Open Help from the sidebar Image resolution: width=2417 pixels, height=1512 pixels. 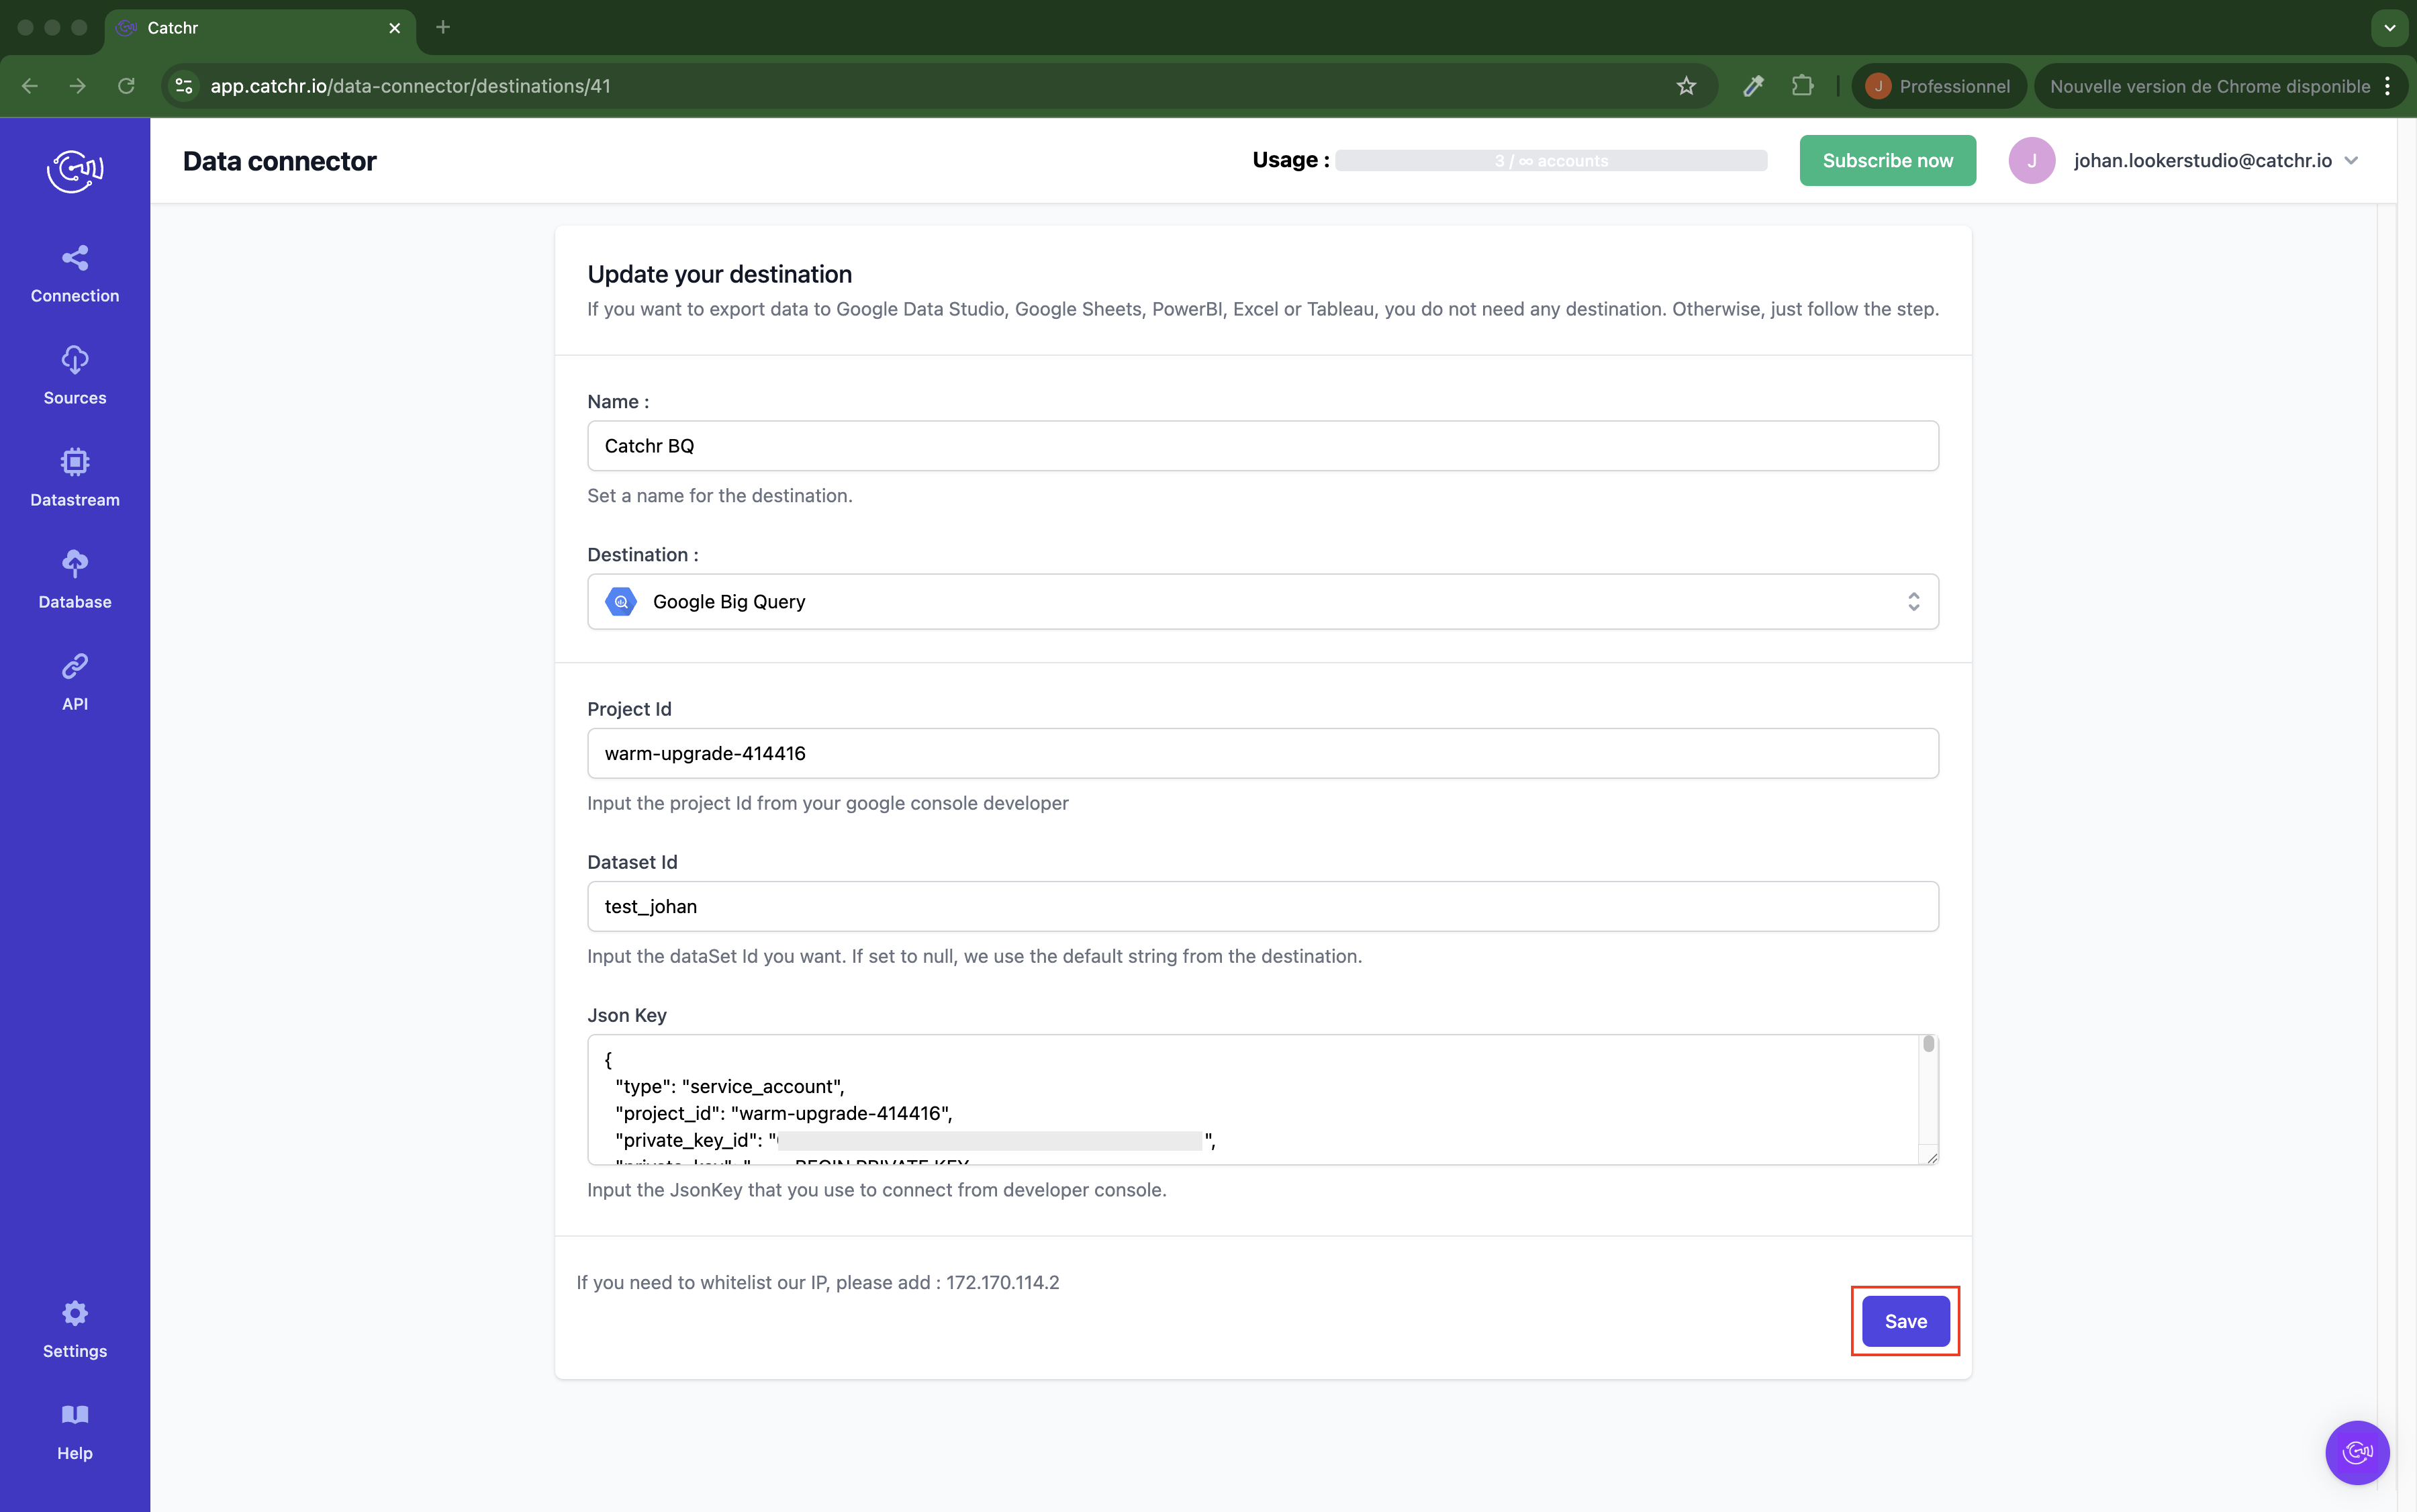(75, 1432)
